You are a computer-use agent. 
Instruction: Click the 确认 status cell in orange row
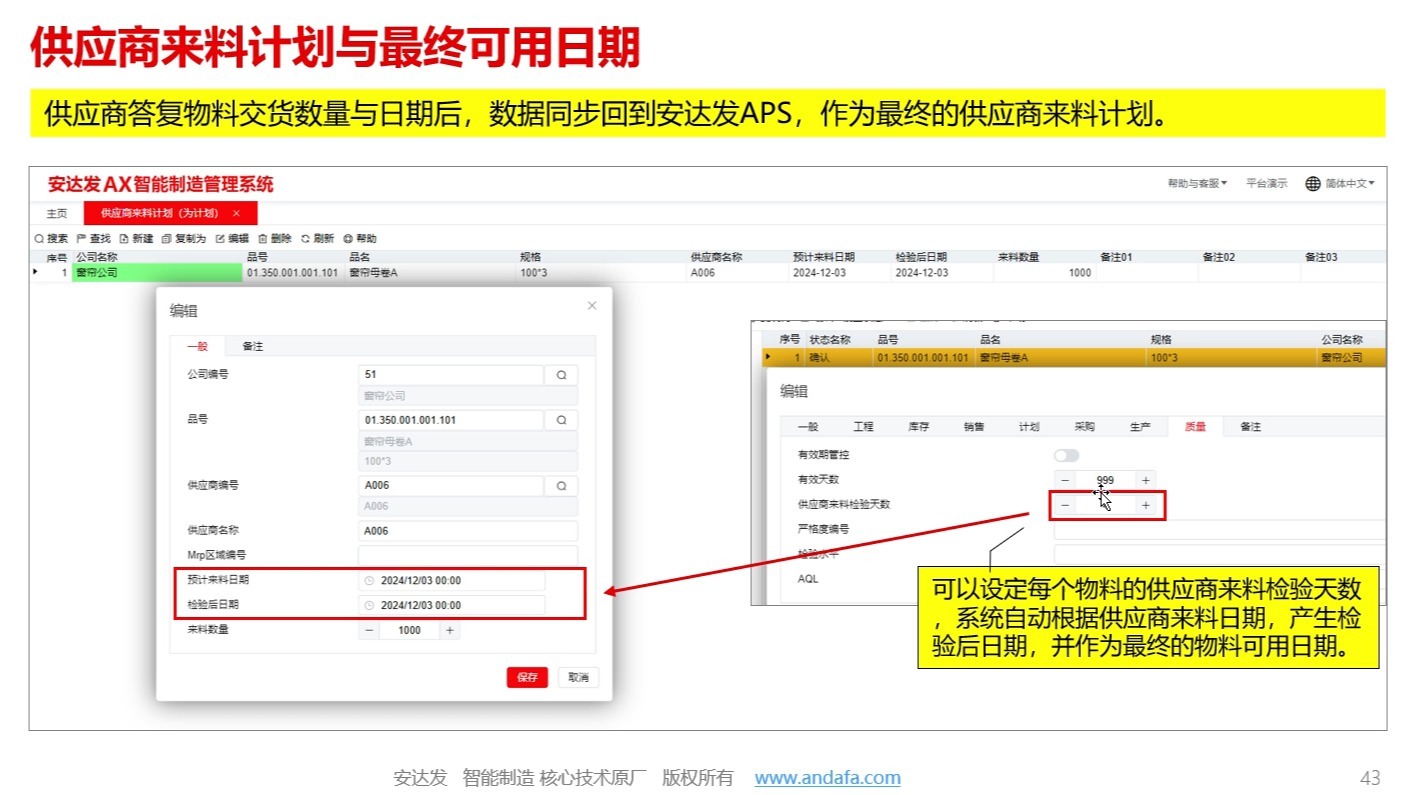point(839,357)
